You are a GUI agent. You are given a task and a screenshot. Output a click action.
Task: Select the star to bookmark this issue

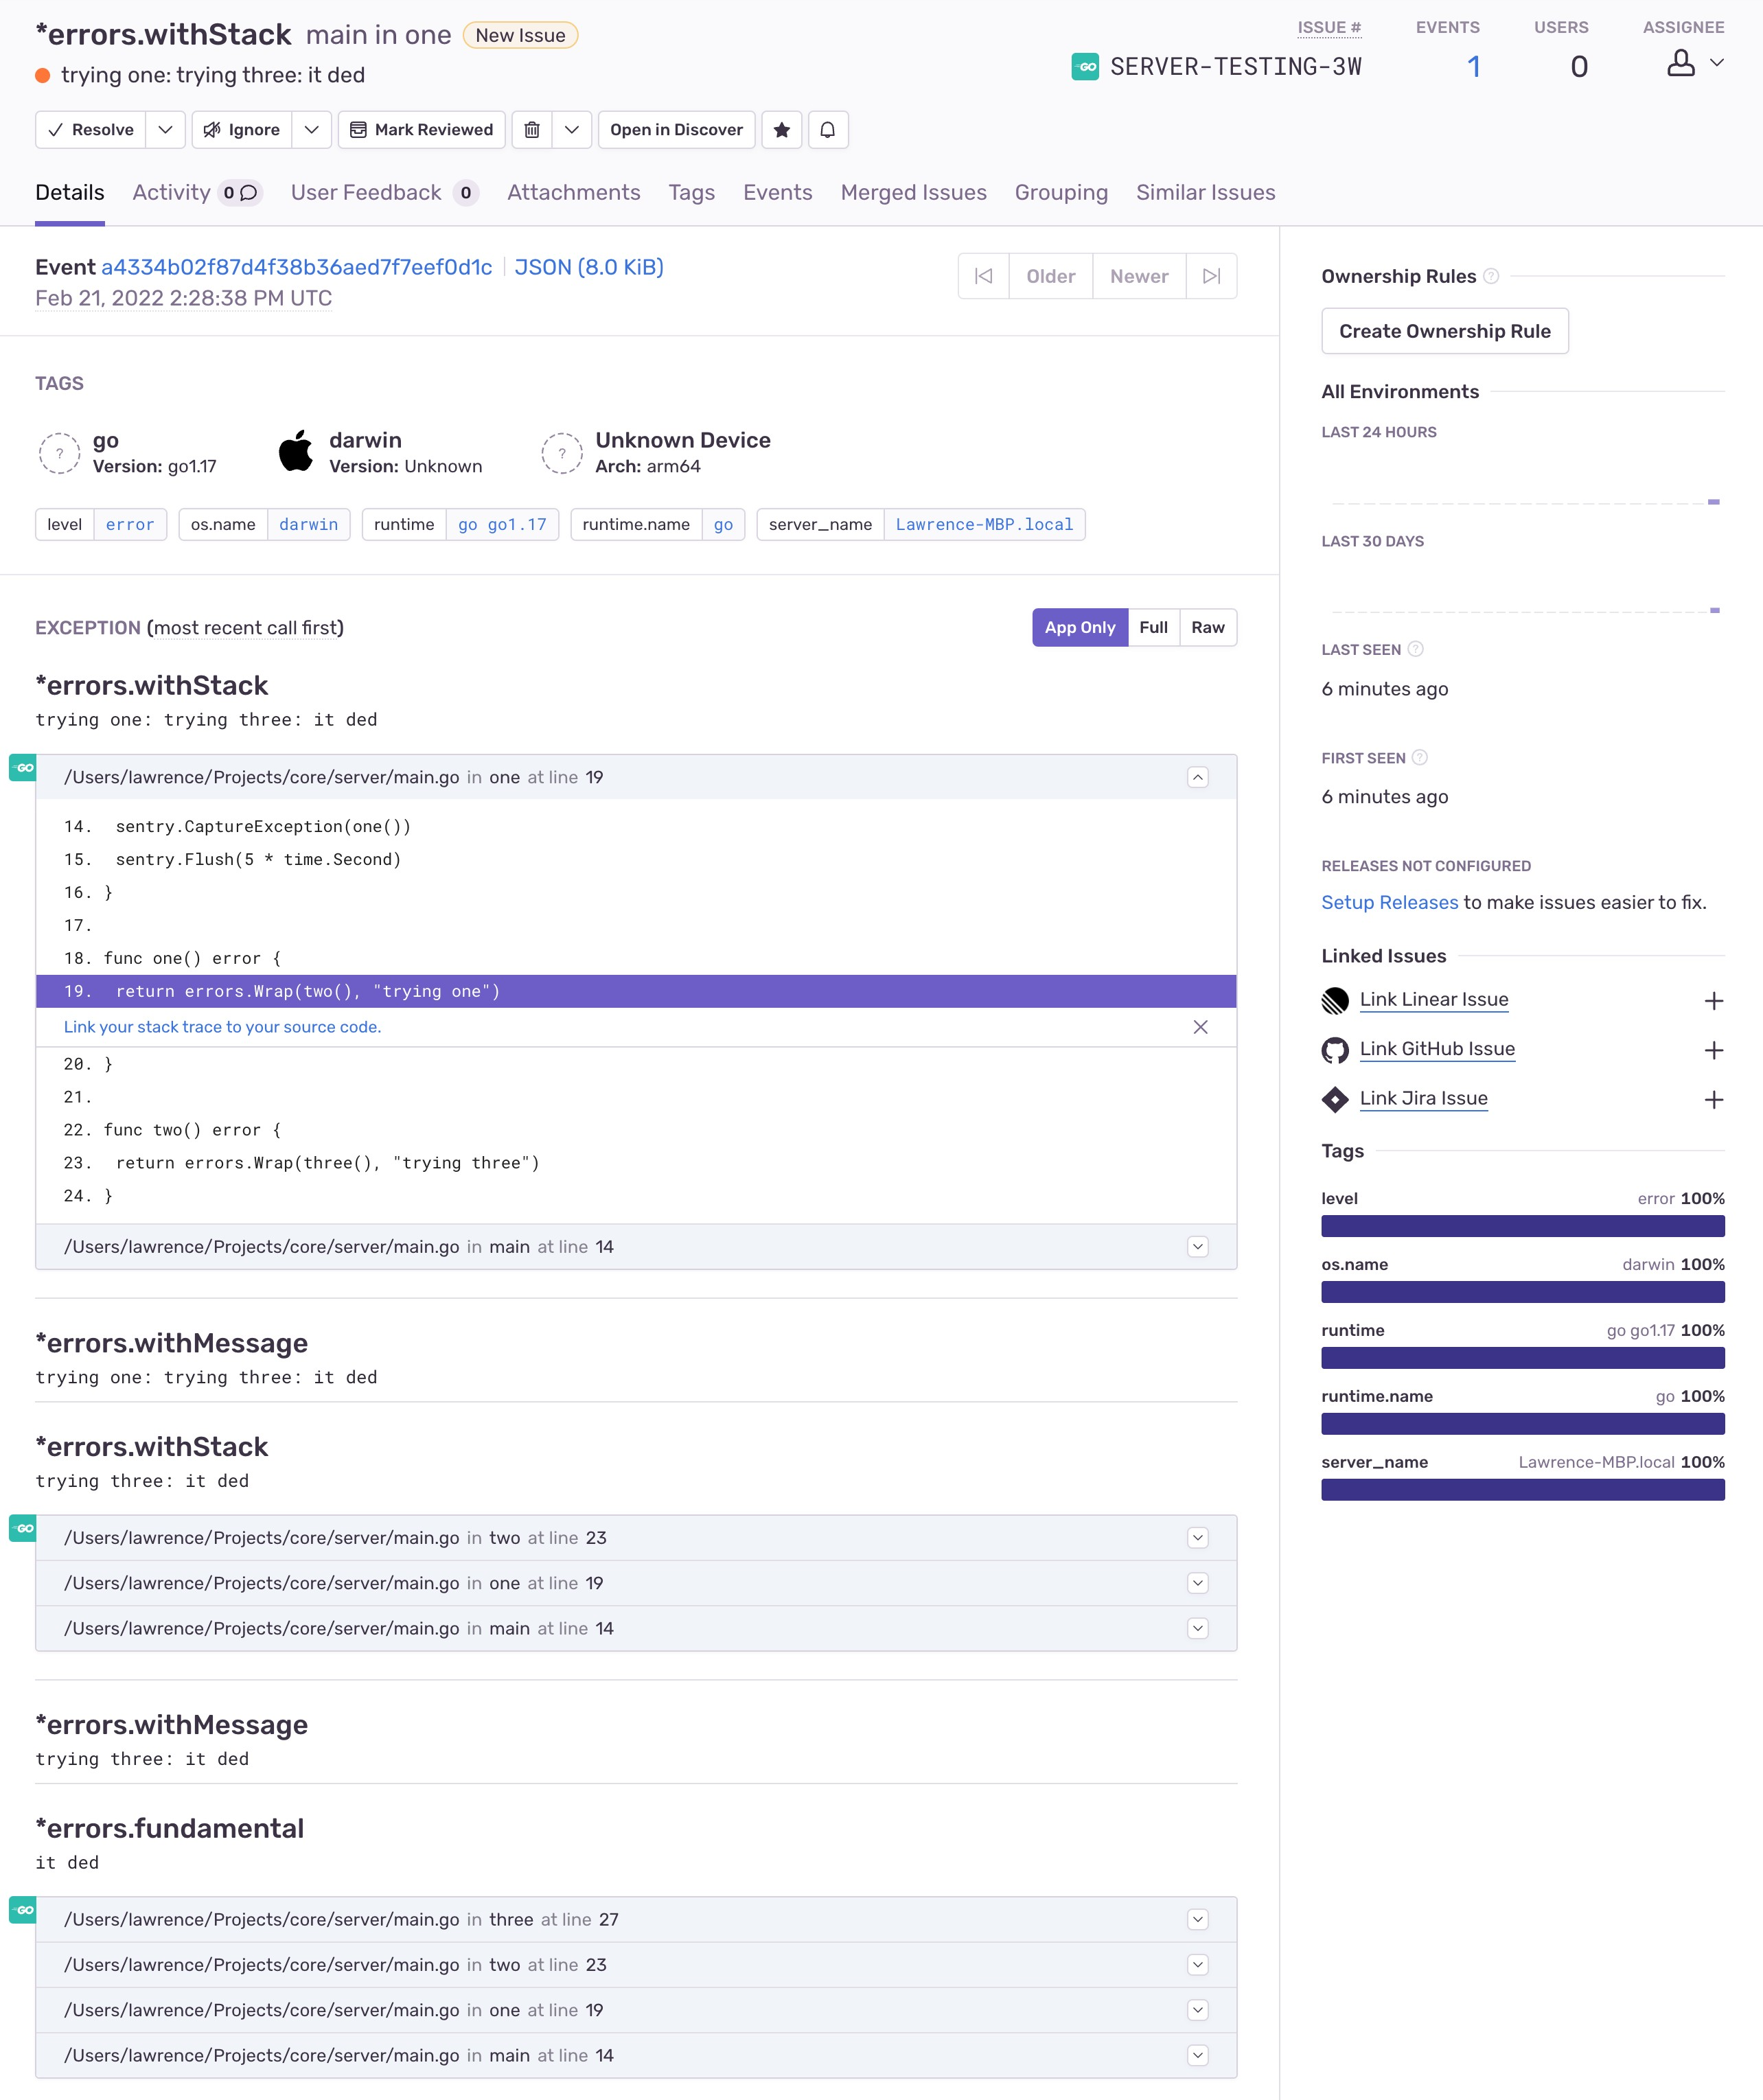(782, 129)
